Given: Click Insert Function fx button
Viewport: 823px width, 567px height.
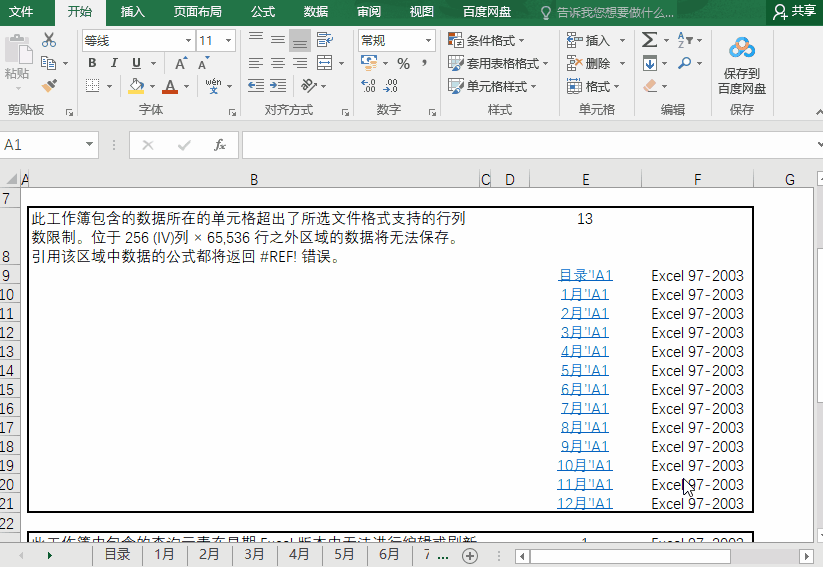Looking at the screenshot, I should click(220, 144).
